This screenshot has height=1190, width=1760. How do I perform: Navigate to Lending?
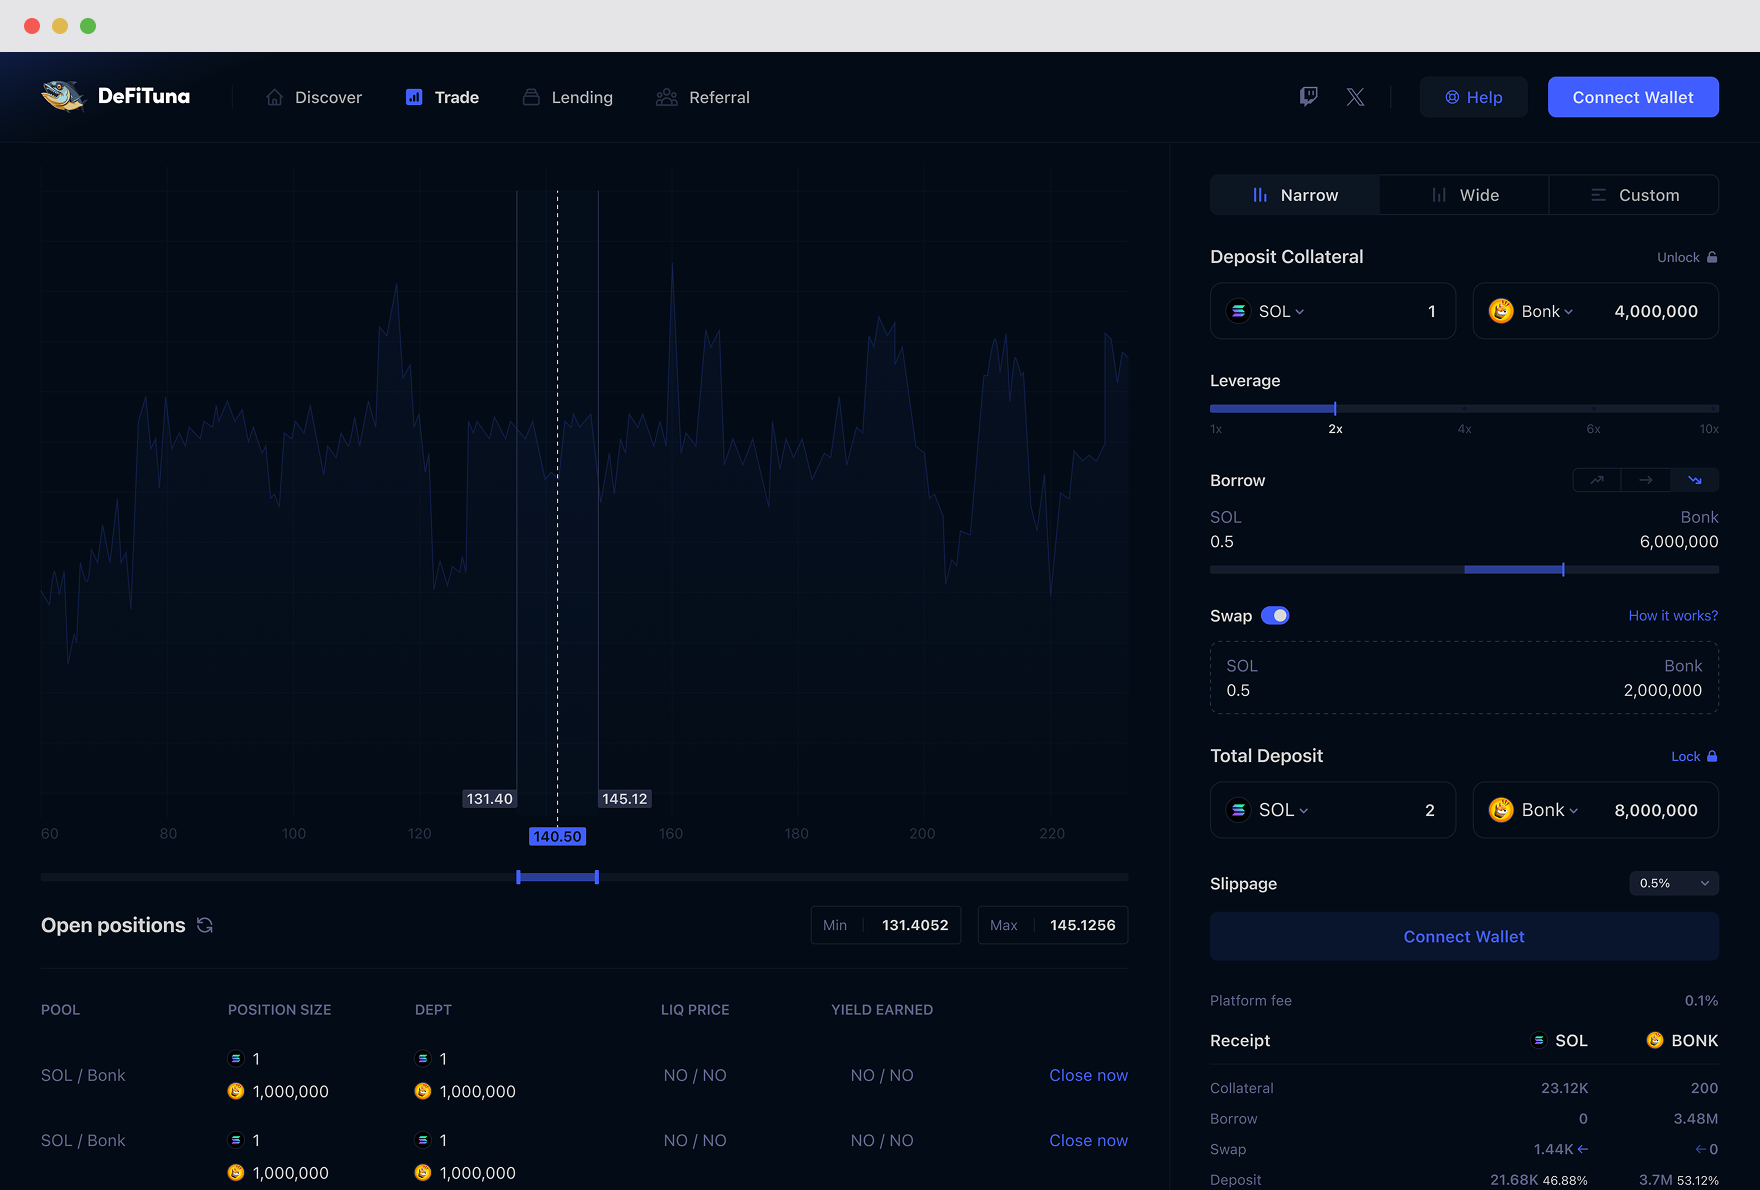567,97
